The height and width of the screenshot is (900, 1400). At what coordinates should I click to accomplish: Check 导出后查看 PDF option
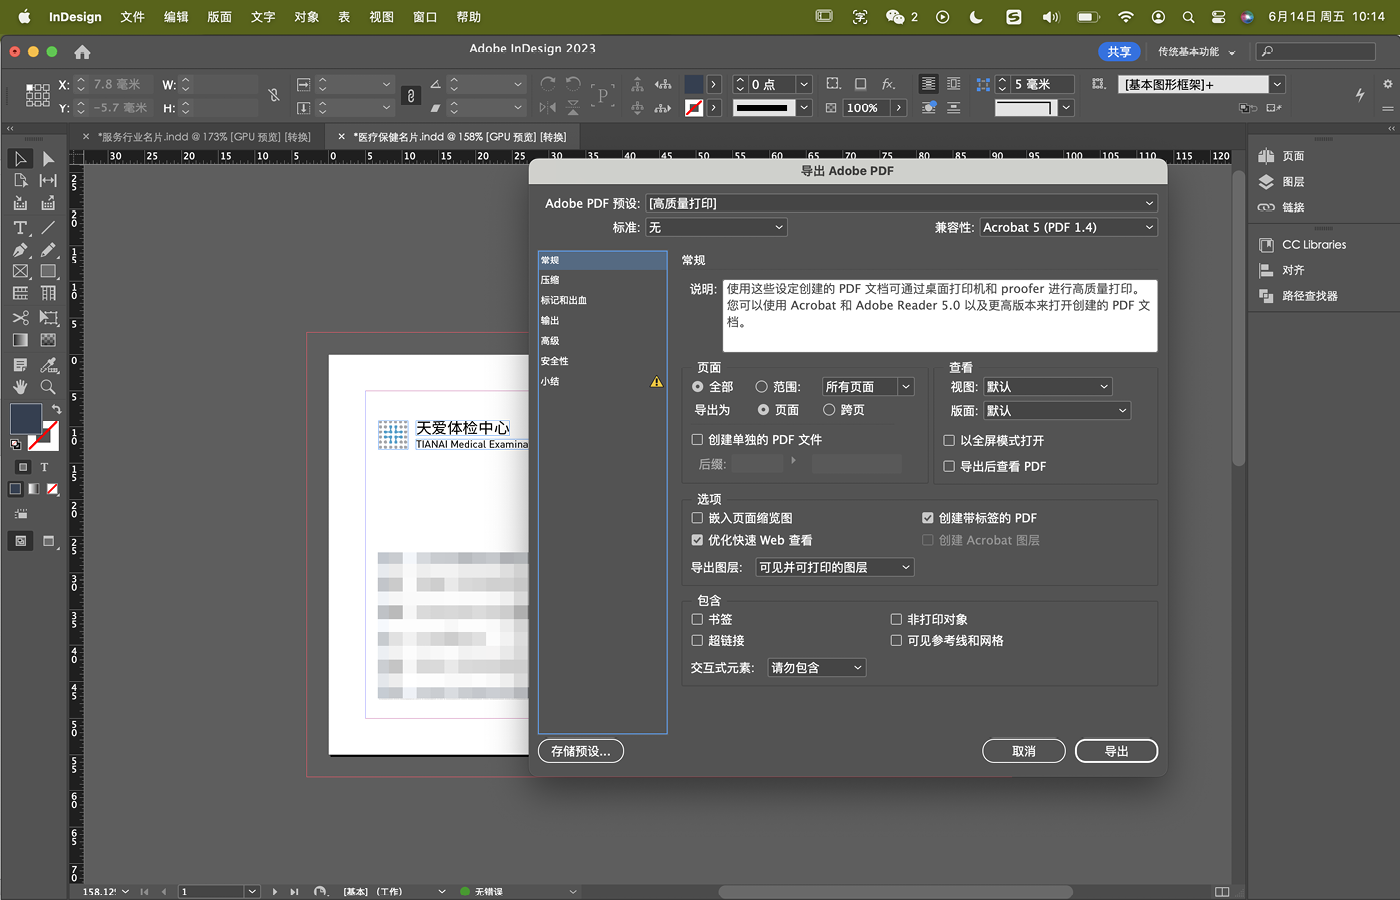tap(949, 467)
